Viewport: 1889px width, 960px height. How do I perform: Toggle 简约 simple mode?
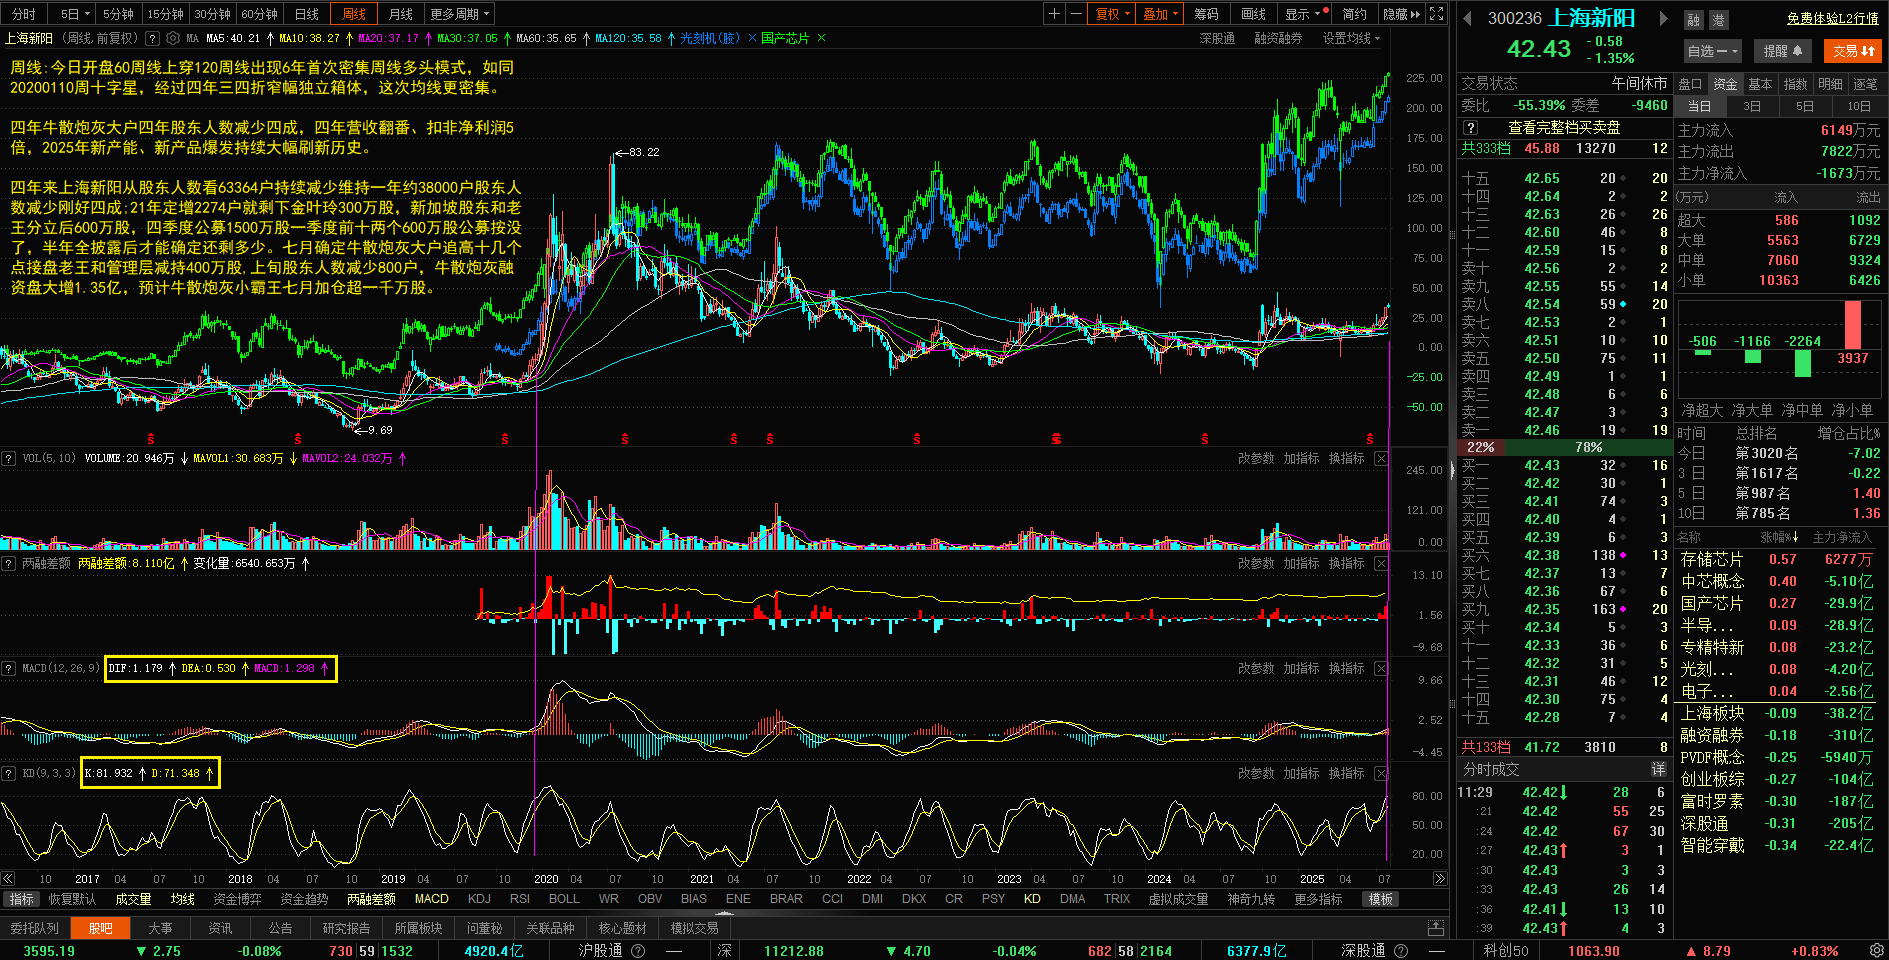(x=1354, y=14)
